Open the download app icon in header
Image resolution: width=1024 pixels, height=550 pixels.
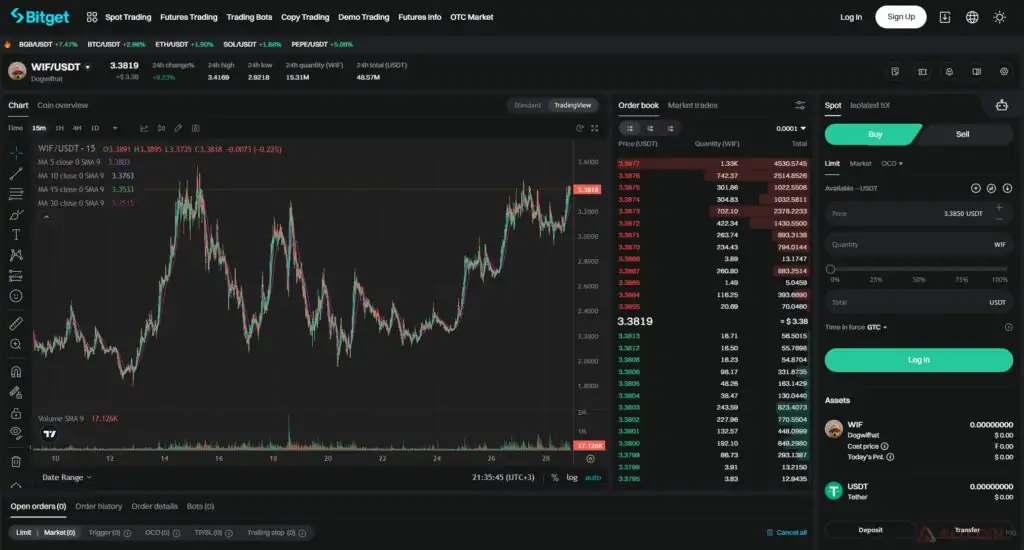point(944,17)
